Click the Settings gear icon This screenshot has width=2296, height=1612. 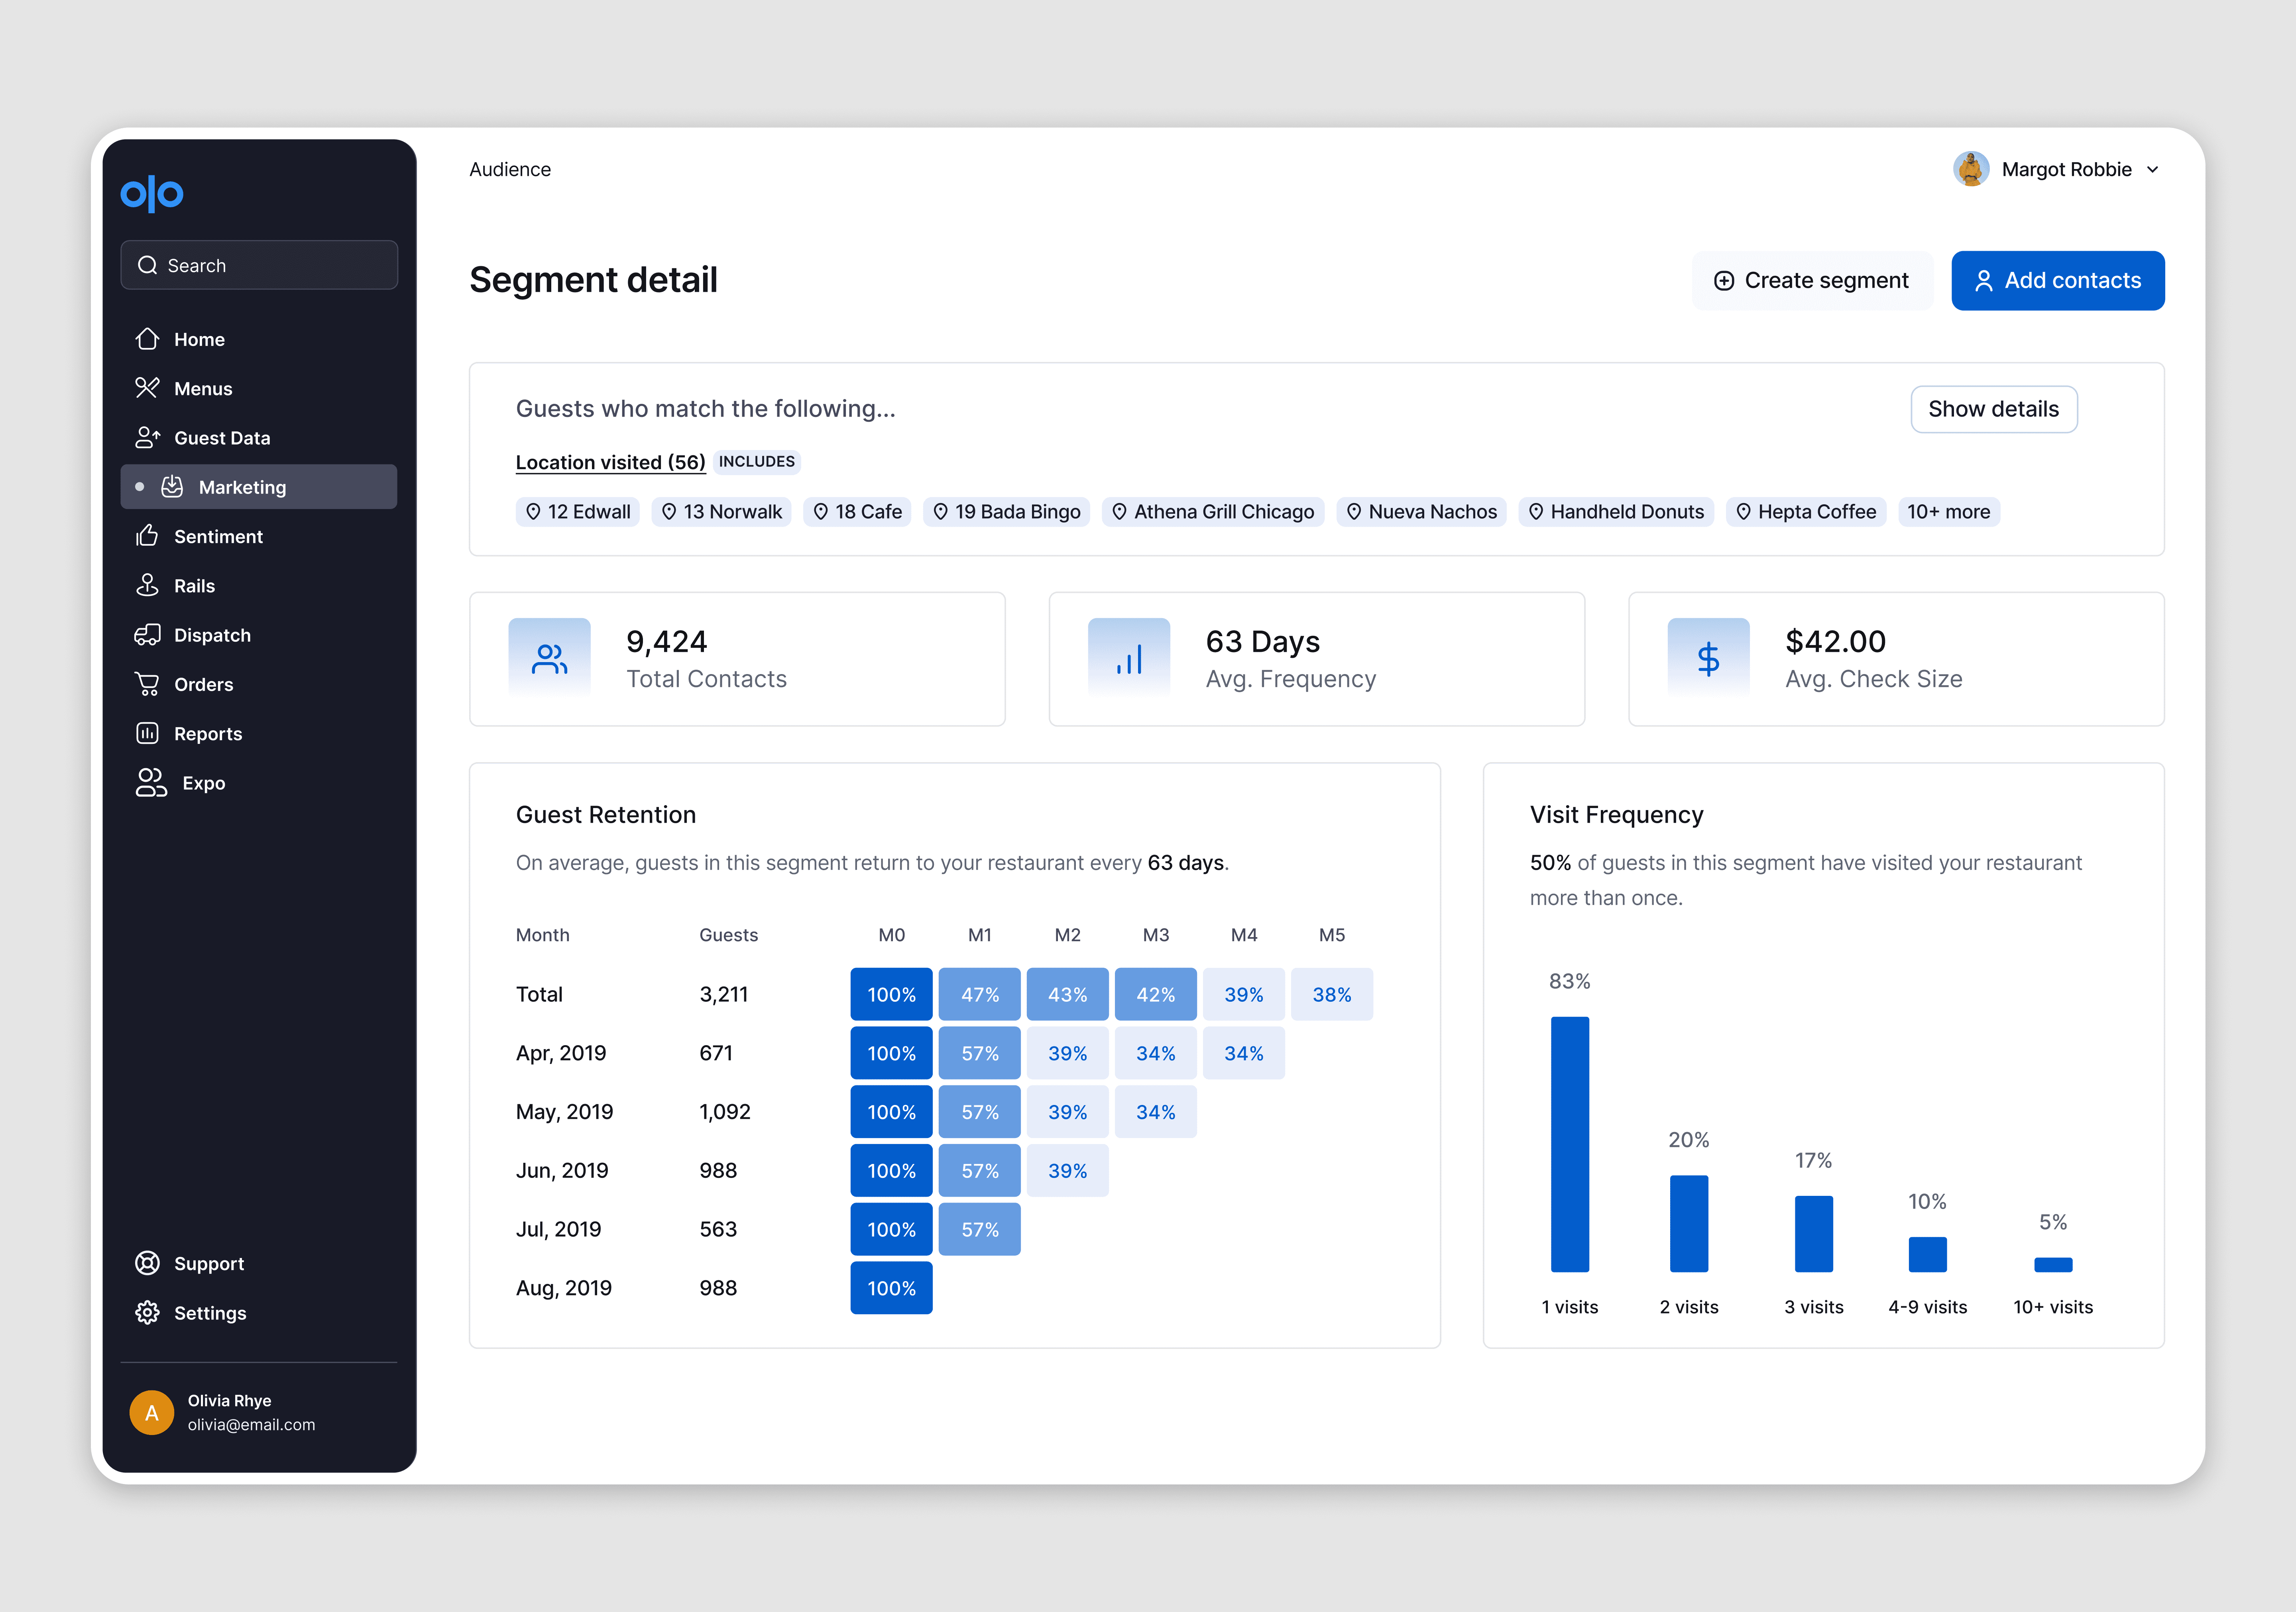point(148,1313)
